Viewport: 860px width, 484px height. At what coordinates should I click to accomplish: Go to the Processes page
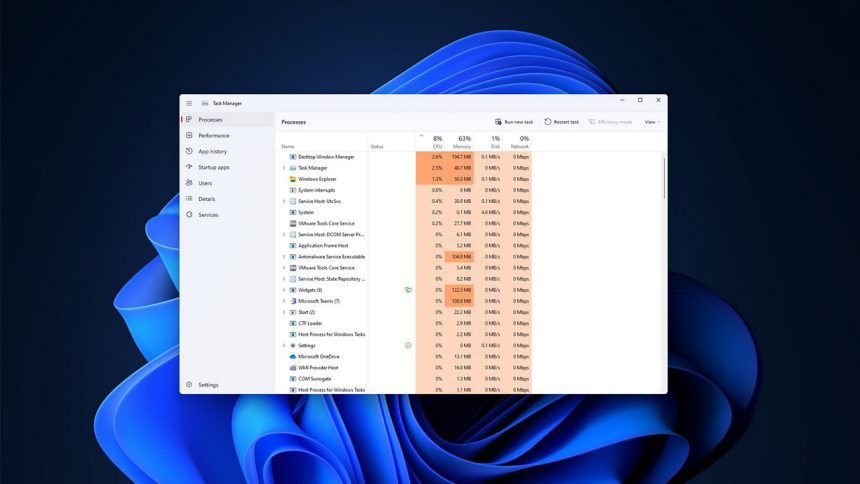pyautogui.click(x=227, y=119)
